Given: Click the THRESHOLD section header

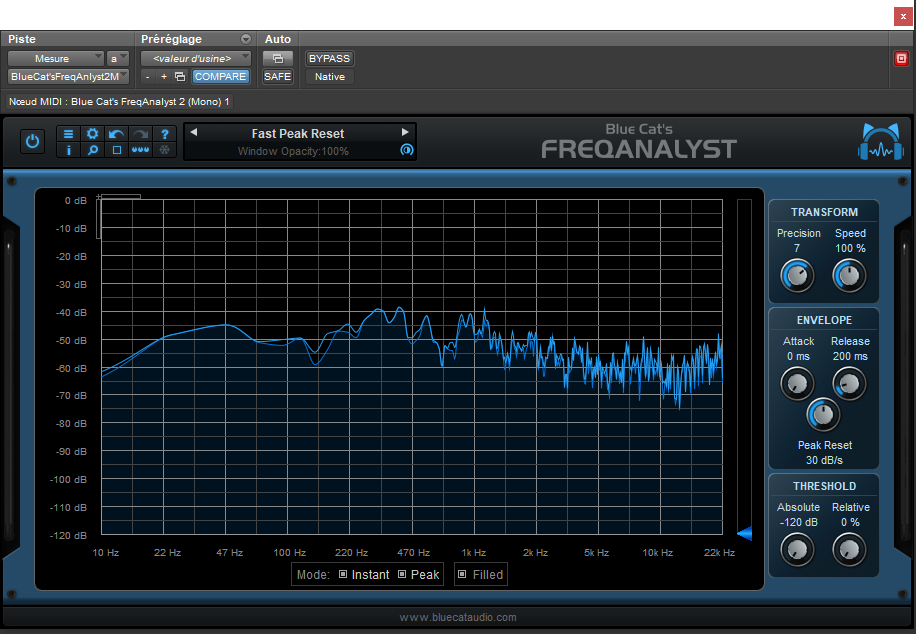Looking at the screenshot, I should (x=824, y=486).
